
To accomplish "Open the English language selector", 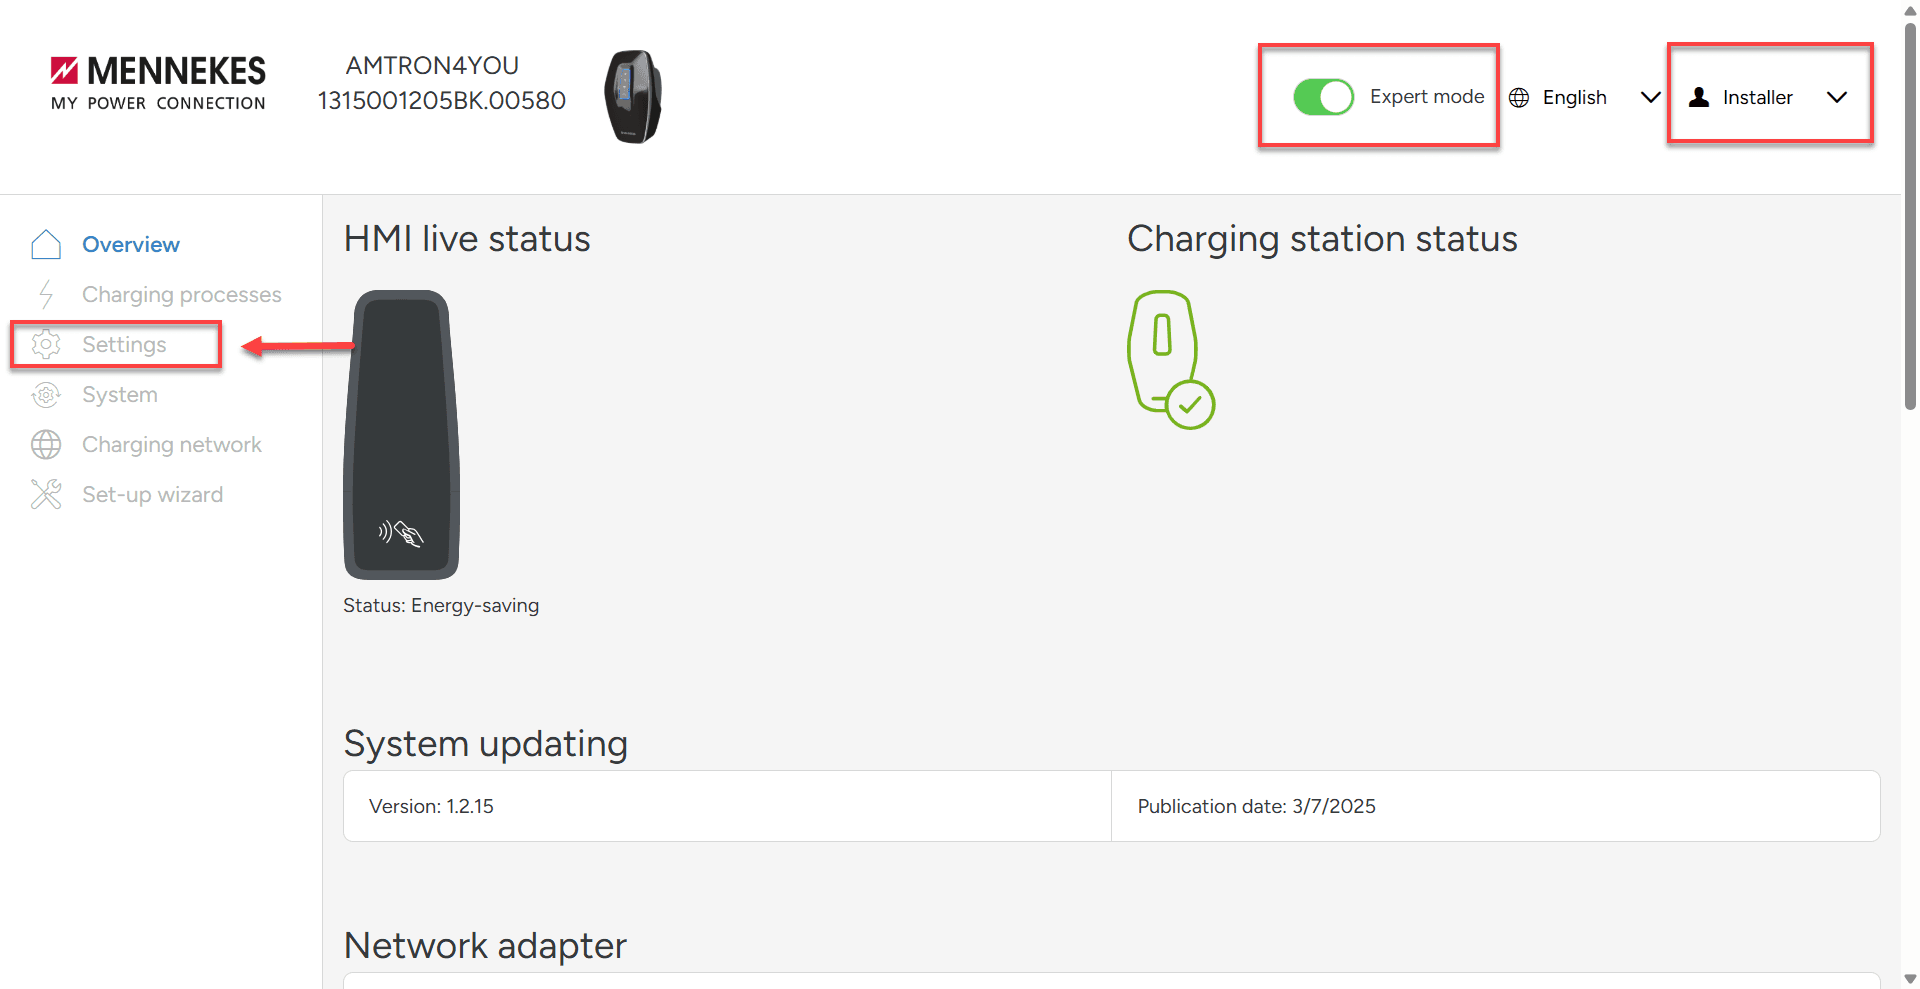I will (x=1574, y=98).
